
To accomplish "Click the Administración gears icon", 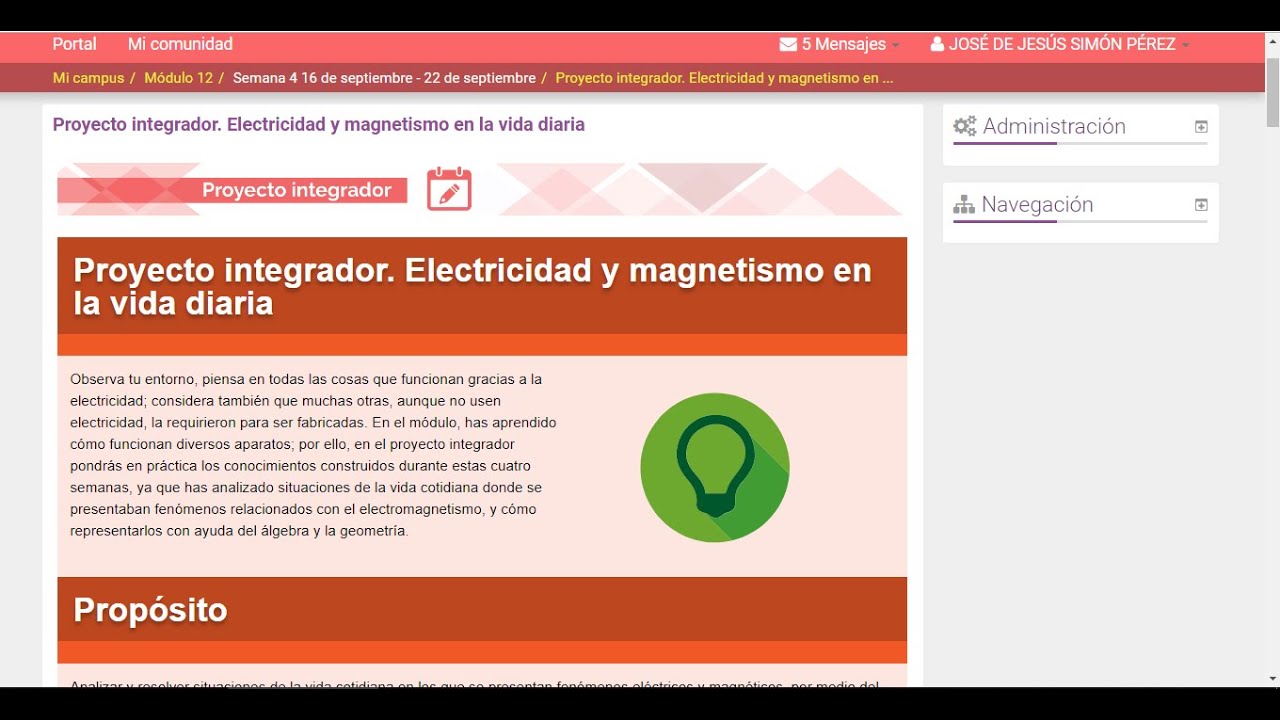I will (x=964, y=126).
